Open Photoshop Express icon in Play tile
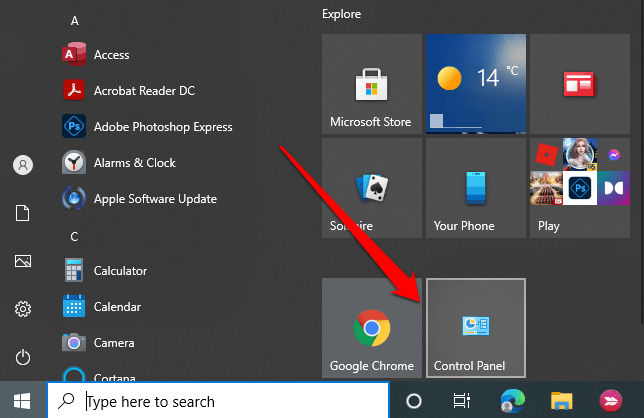Image resolution: width=644 pixels, height=418 pixels. click(580, 188)
